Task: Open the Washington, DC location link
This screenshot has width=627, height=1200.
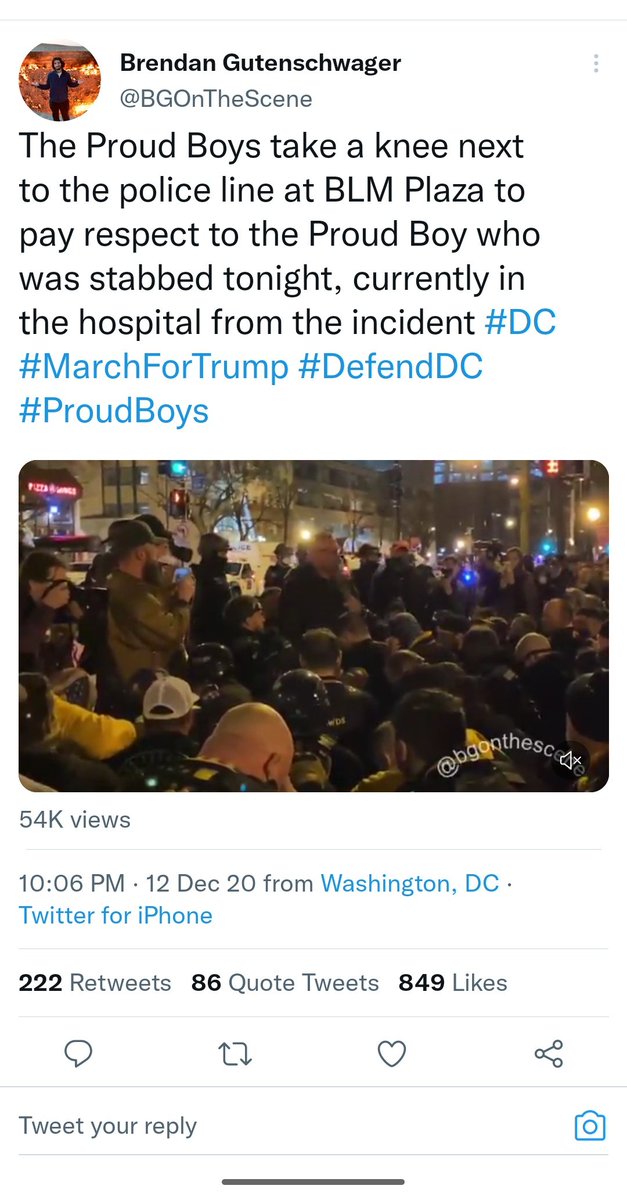Action: click(409, 884)
